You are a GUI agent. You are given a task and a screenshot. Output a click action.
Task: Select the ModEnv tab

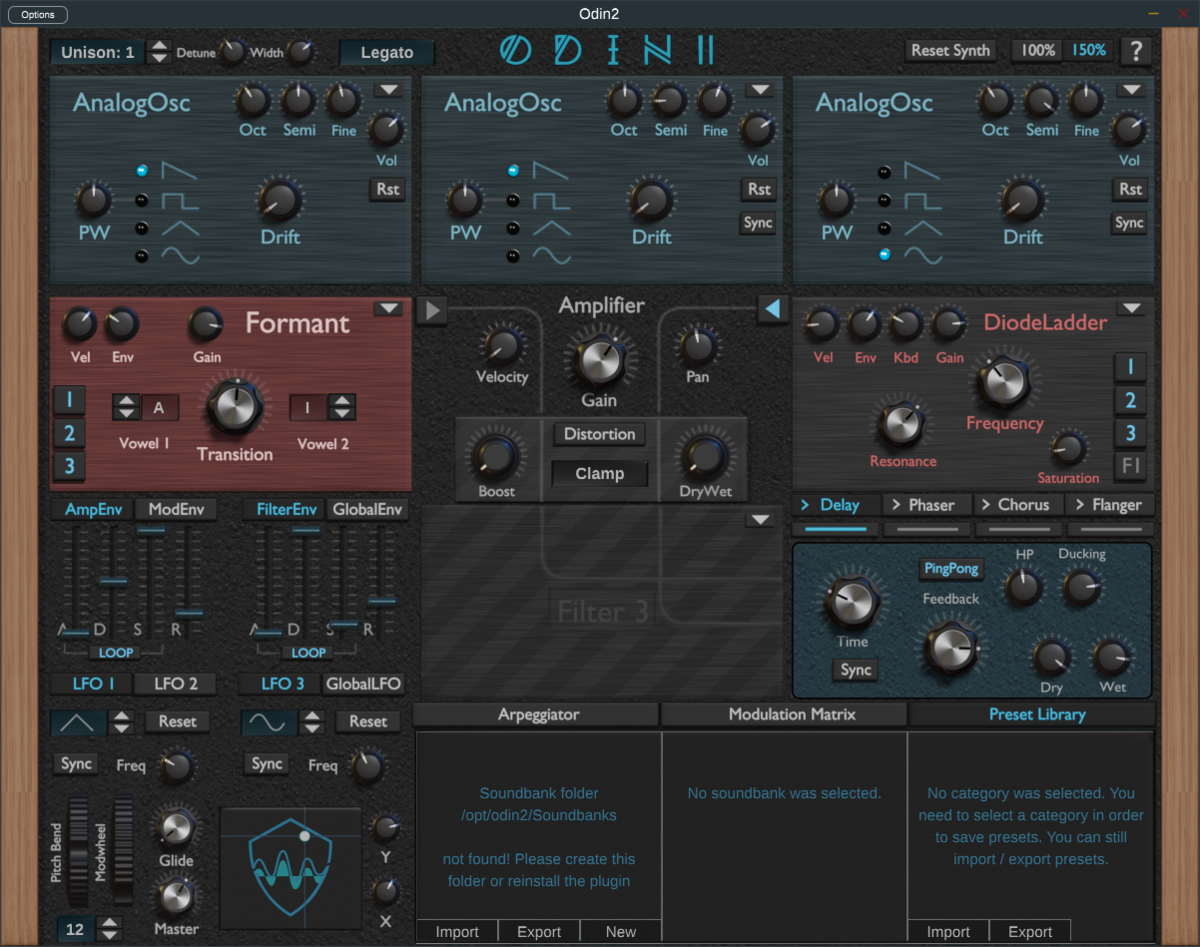tap(176, 509)
